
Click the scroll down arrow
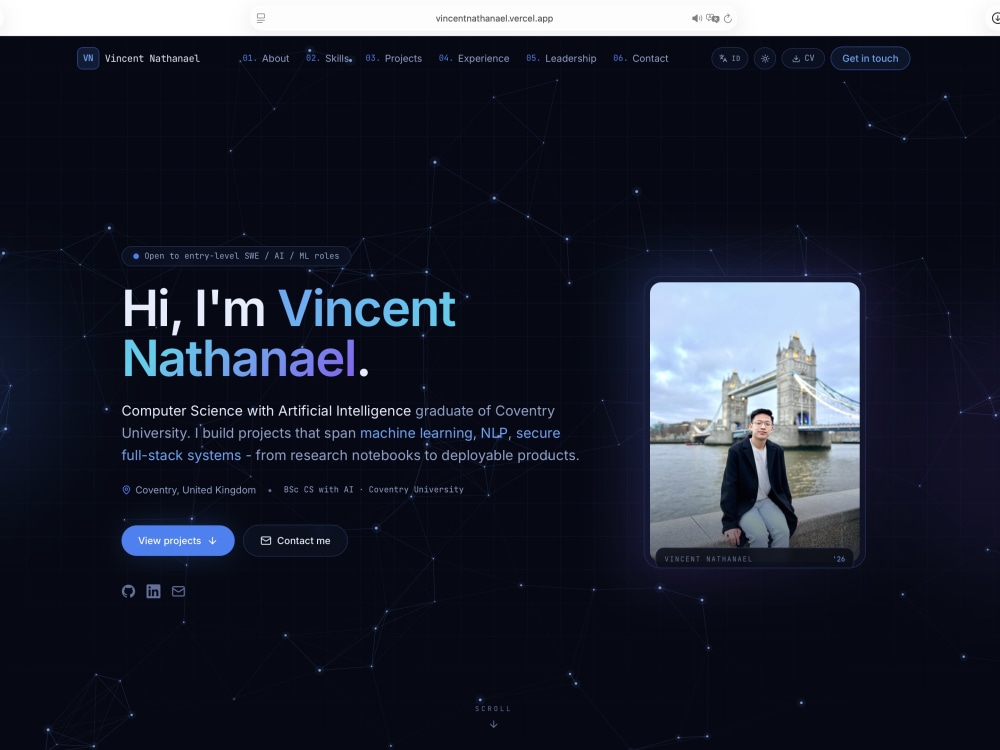pyautogui.click(x=494, y=724)
